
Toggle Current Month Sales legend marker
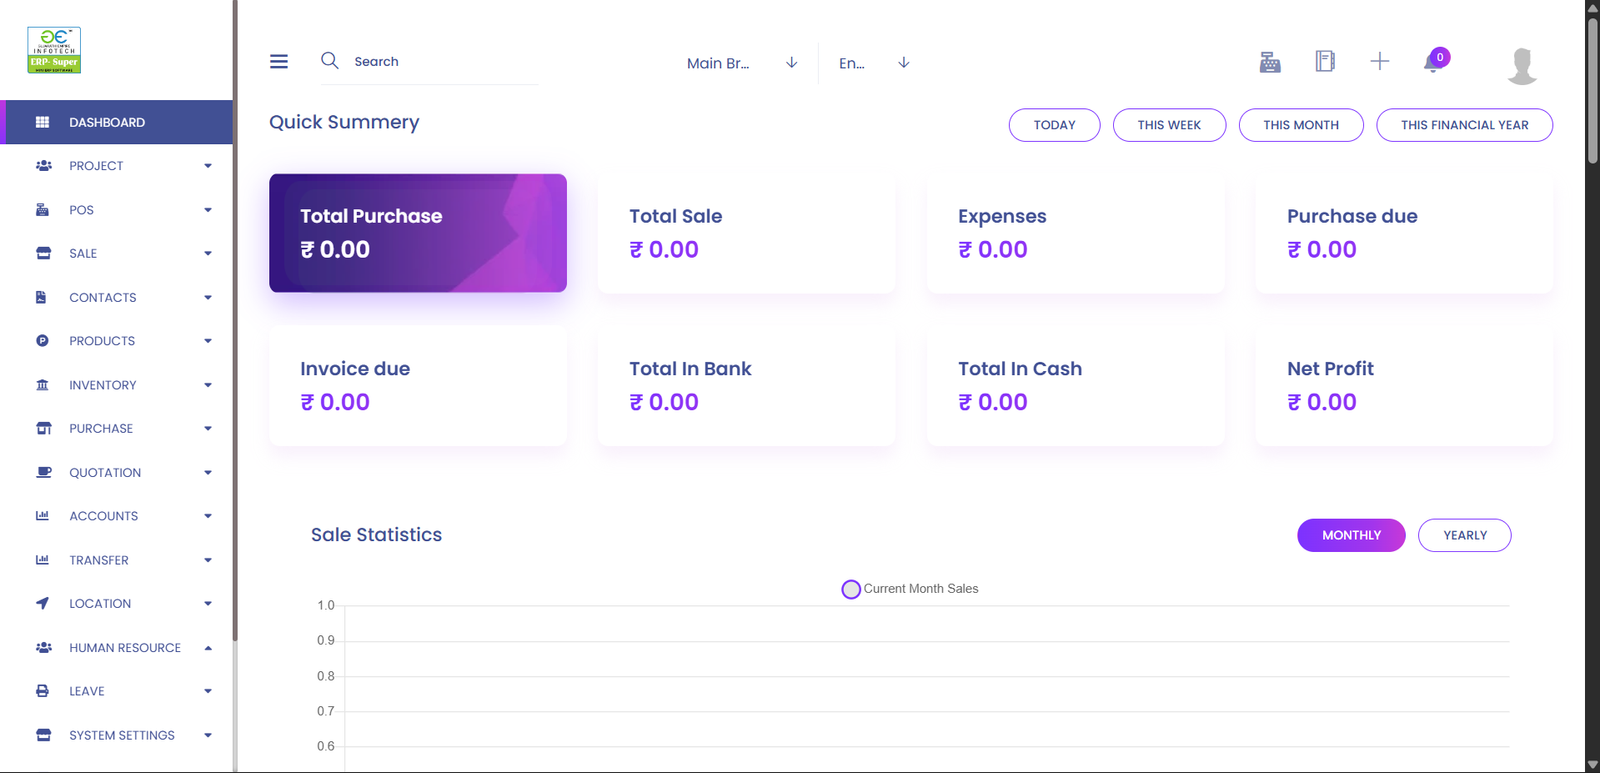851,589
